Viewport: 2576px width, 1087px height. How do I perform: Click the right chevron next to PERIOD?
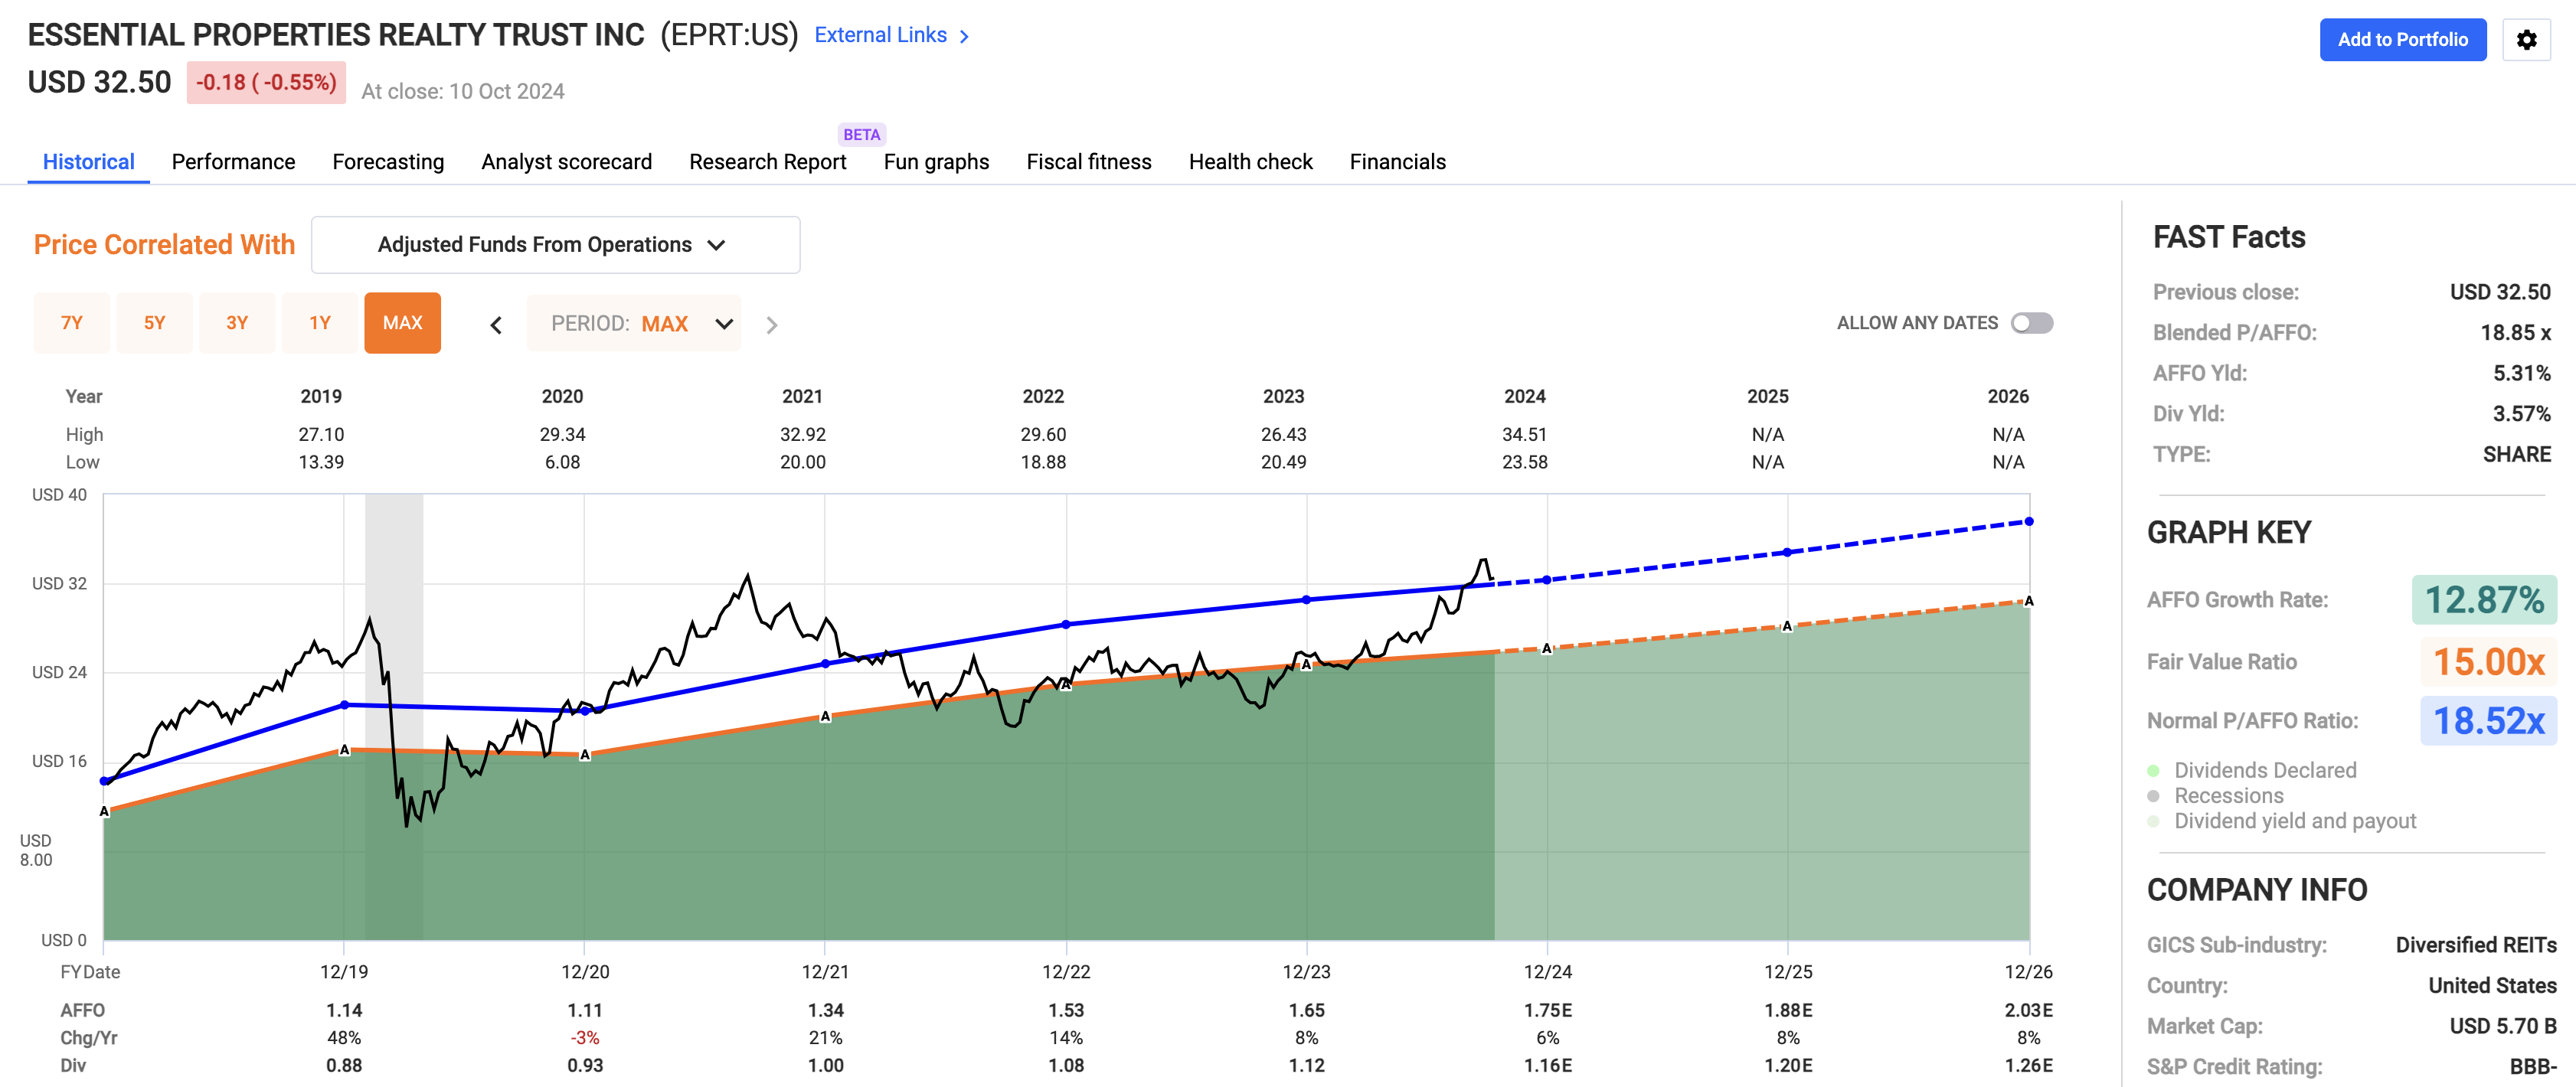point(770,323)
